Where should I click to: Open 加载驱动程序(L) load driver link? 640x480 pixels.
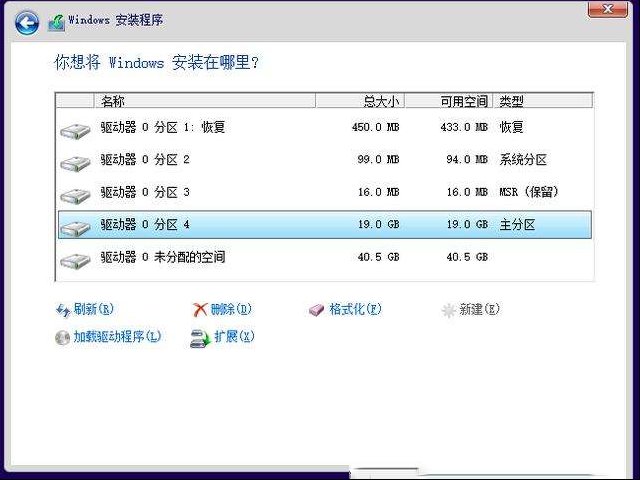click(x=117, y=336)
